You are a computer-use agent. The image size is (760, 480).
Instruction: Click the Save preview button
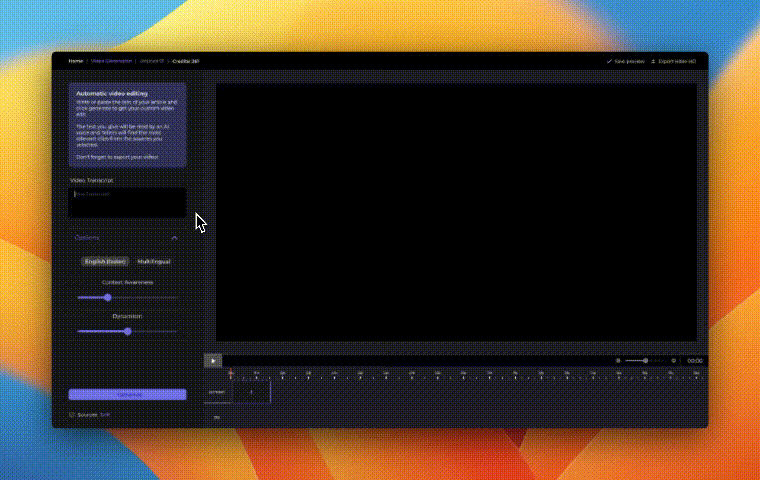pyautogui.click(x=629, y=61)
